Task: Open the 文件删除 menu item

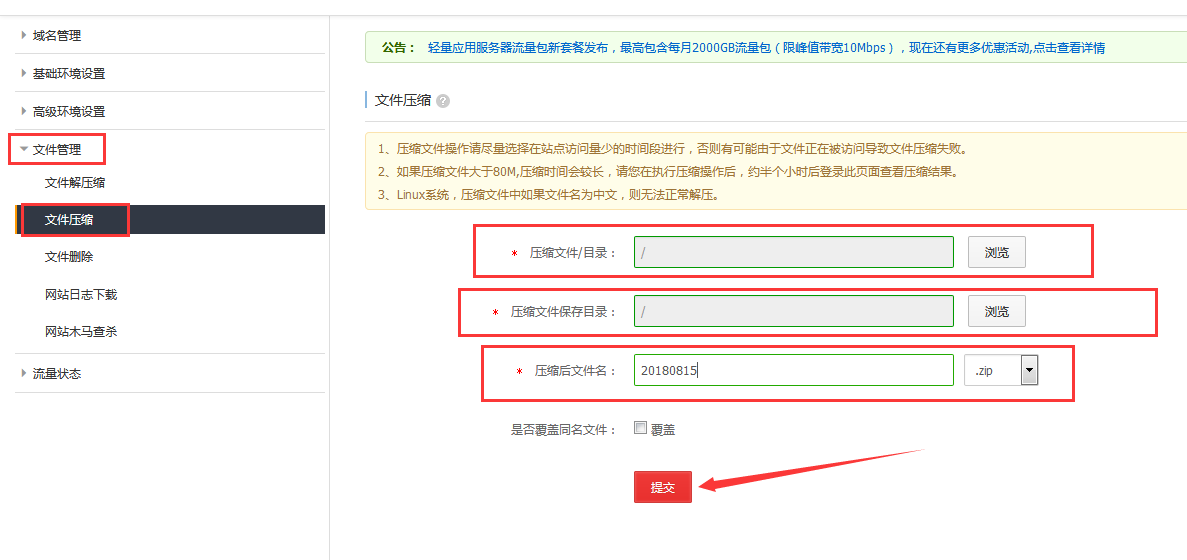Action: (x=69, y=257)
